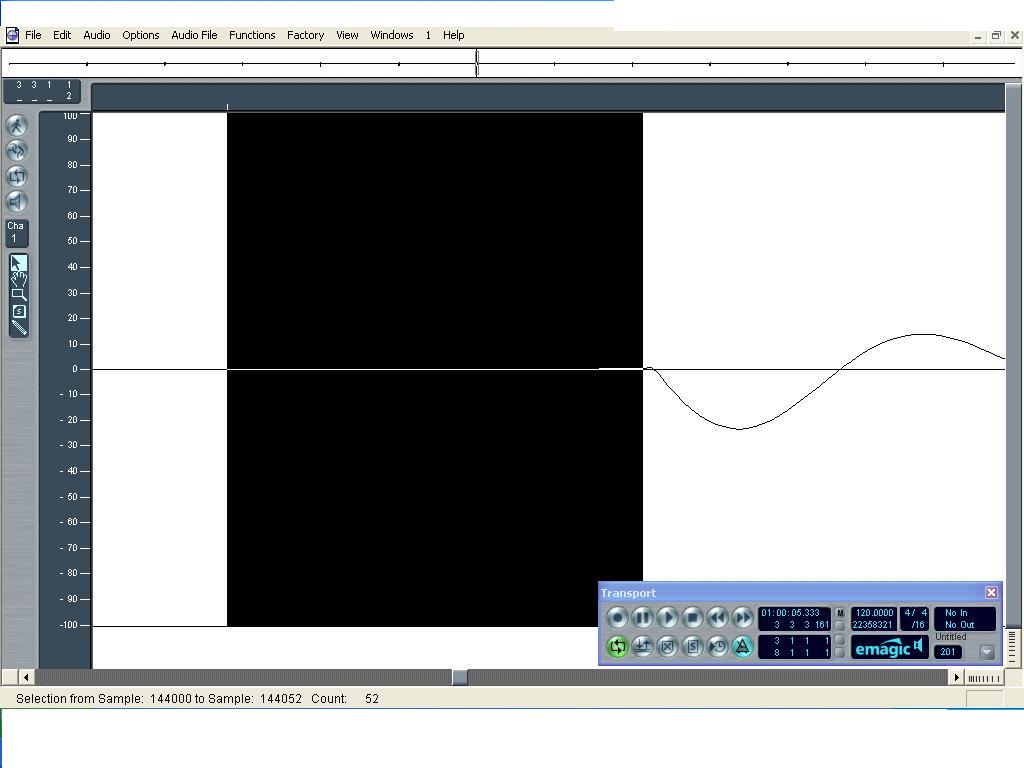Image resolution: width=1024 pixels, height=768 pixels.
Task: Click the Selection from Sample status text
Action: pyautogui.click(x=197, y=699)
